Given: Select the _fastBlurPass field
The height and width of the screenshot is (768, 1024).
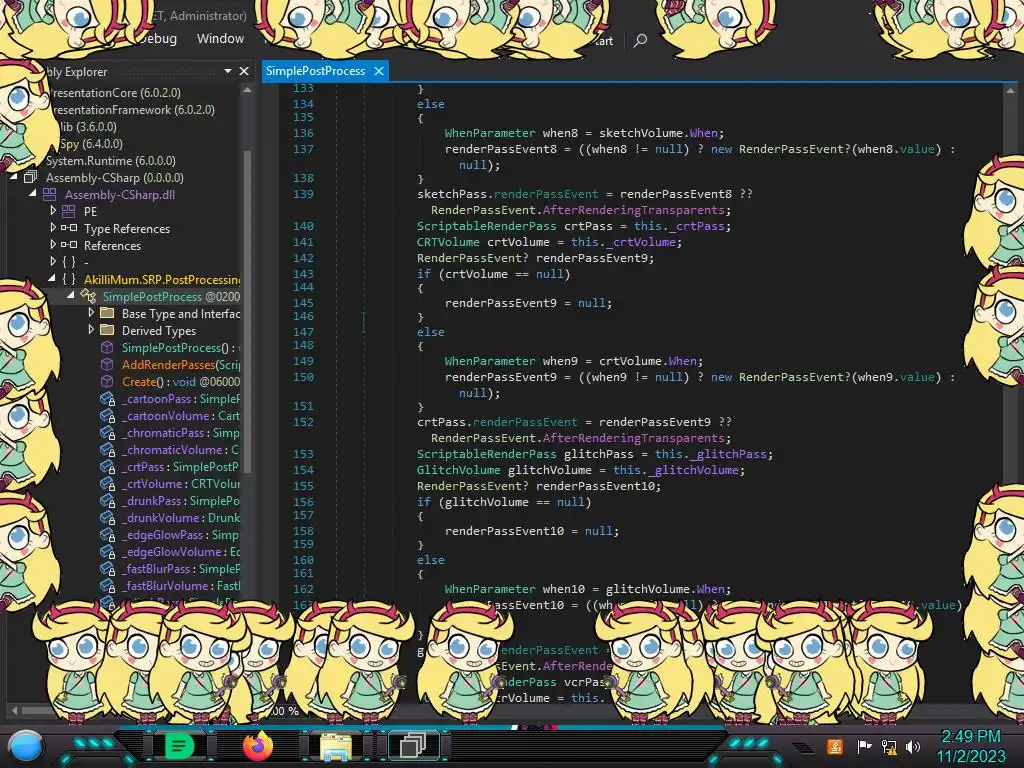Looking at the screenshot, I should (180, 568).
